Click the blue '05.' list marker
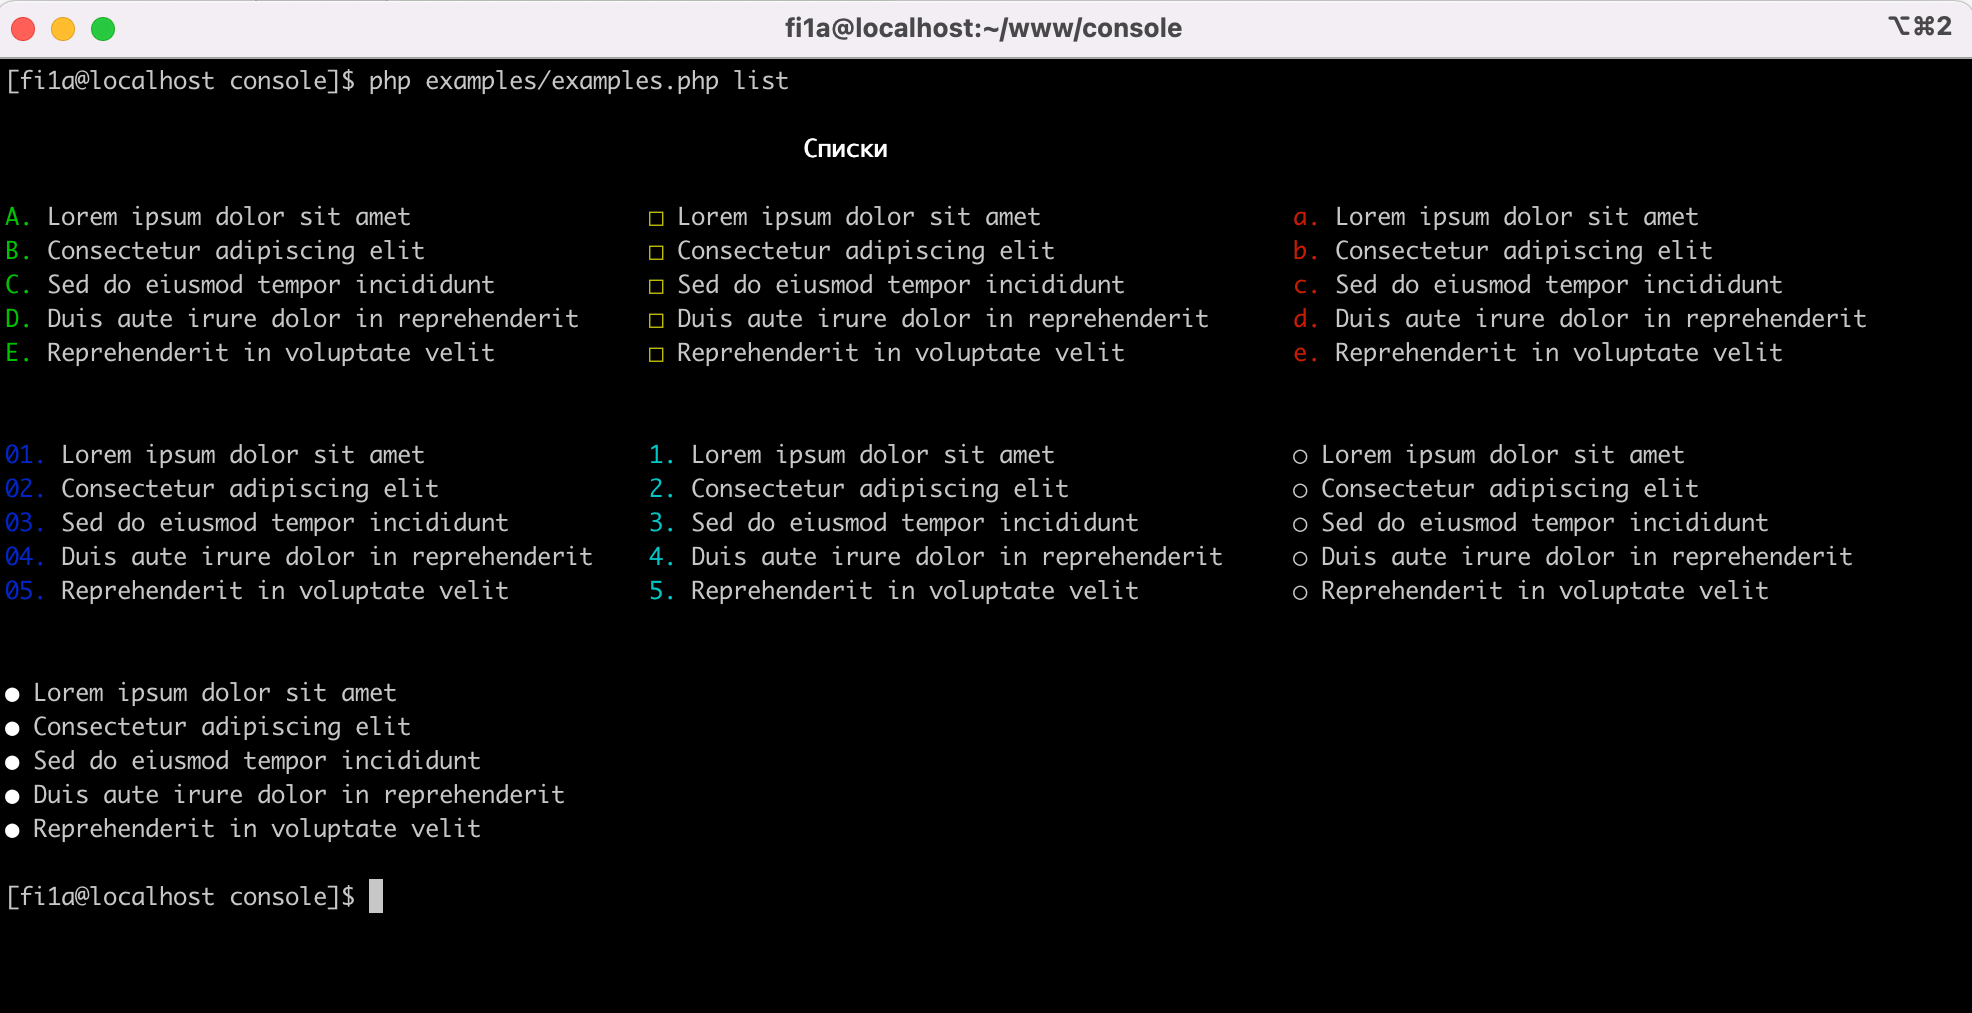Viewport: 1972px width, 1013px height. click(x=24, y=591)
